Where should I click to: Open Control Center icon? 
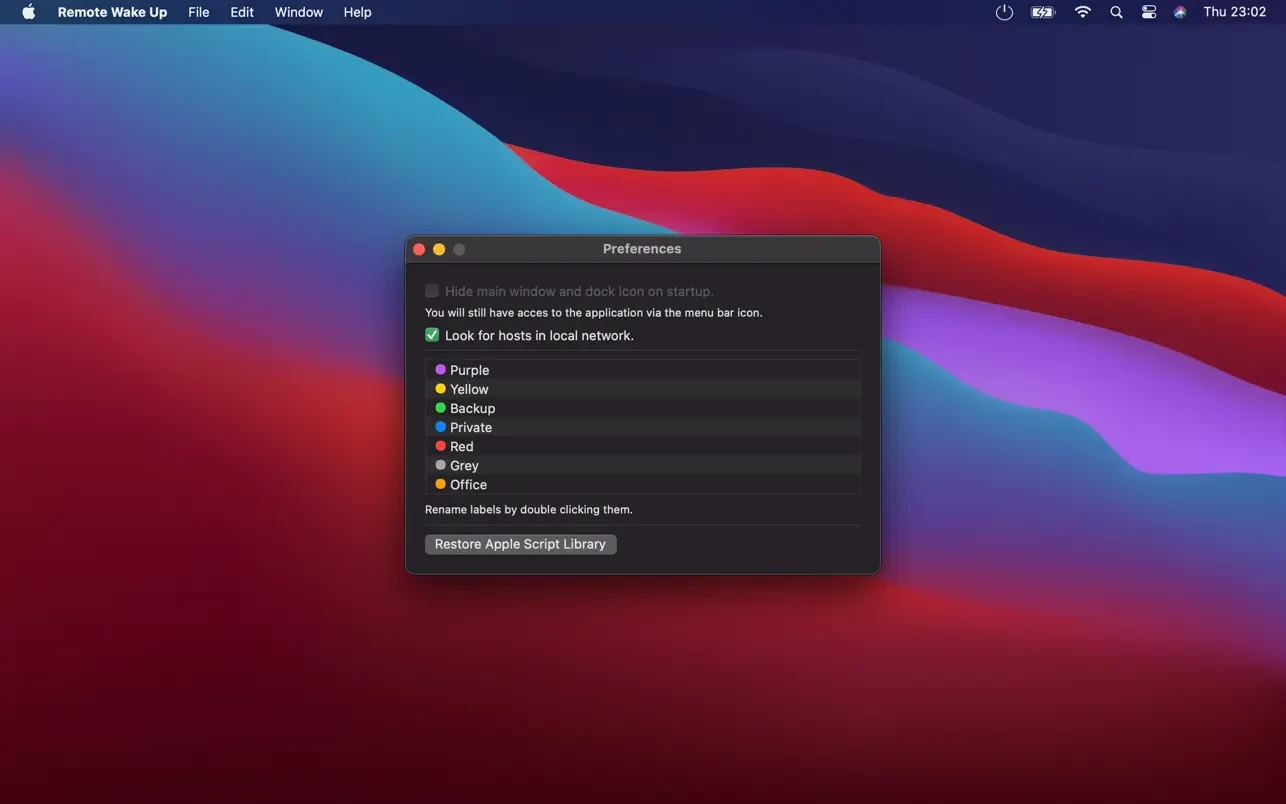coord(1148,12)
